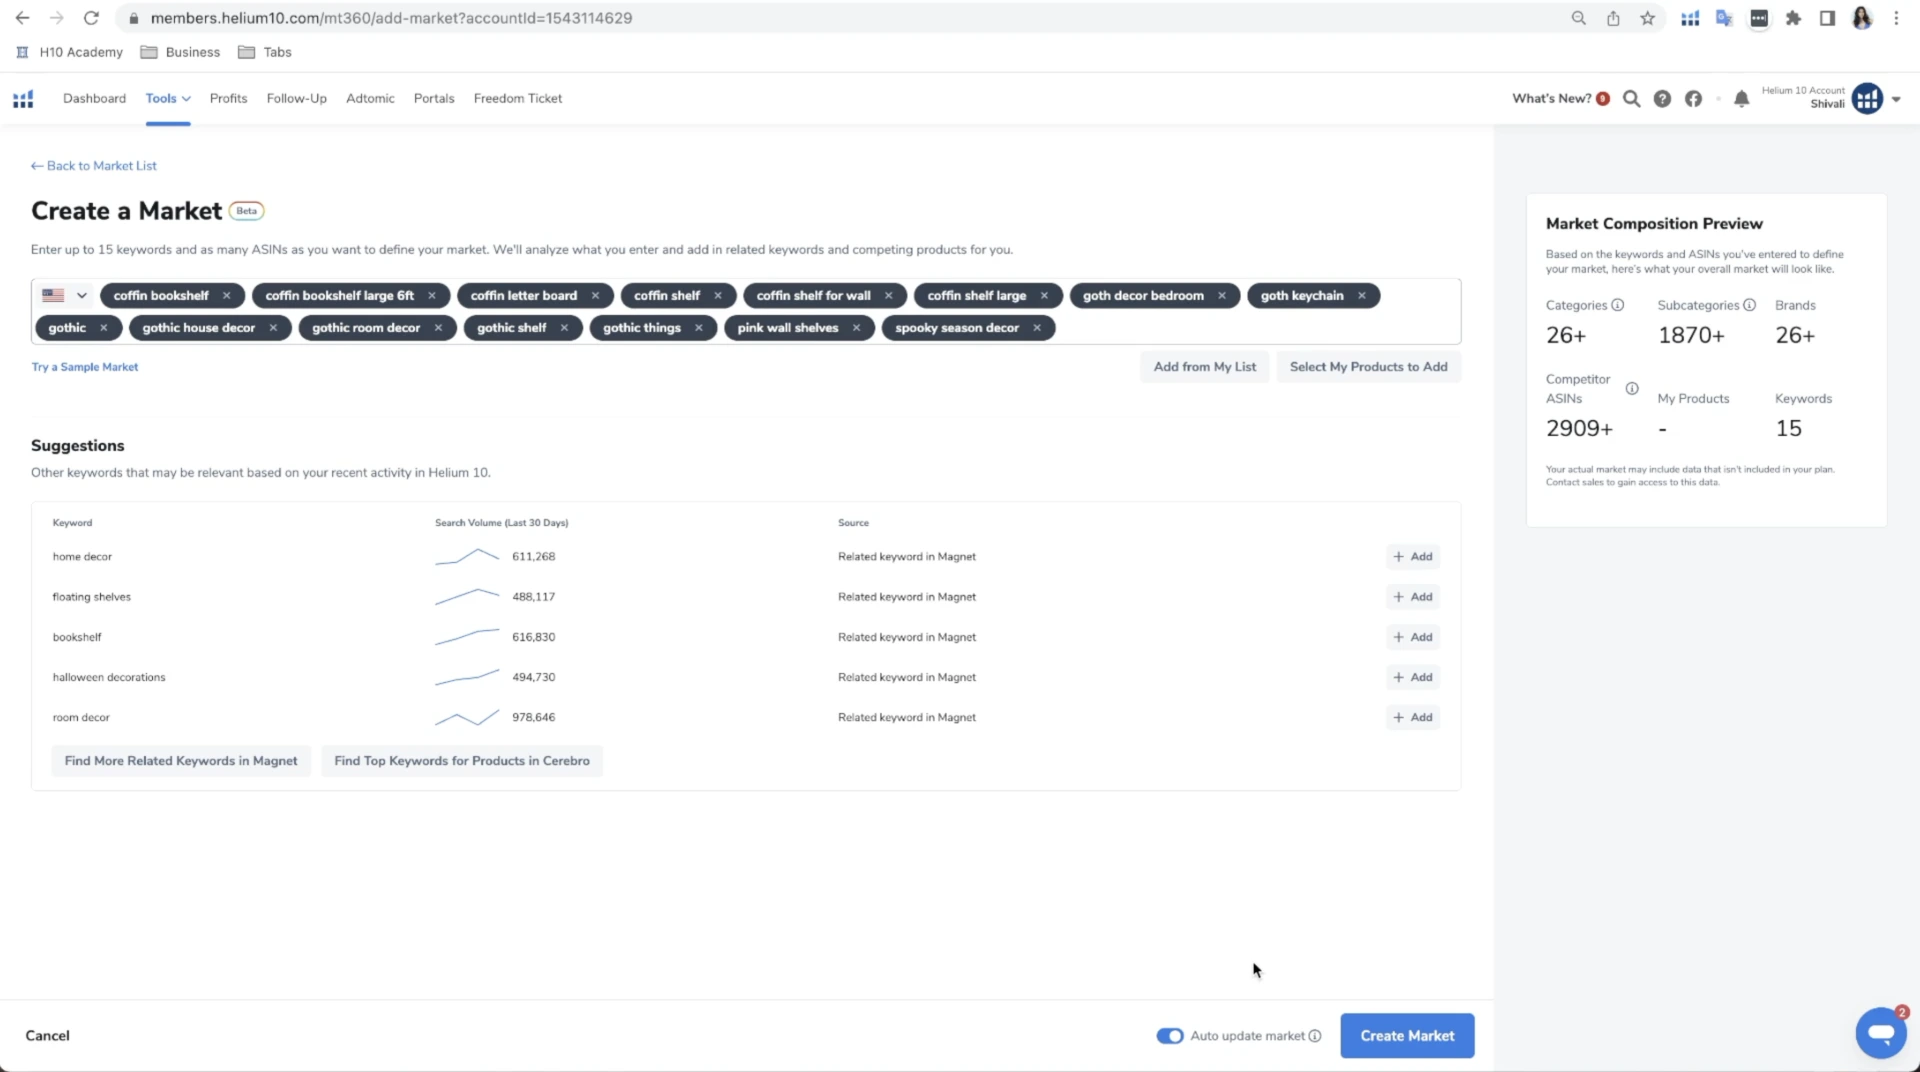Open the chat support bubble

tap(1880, 1033)
